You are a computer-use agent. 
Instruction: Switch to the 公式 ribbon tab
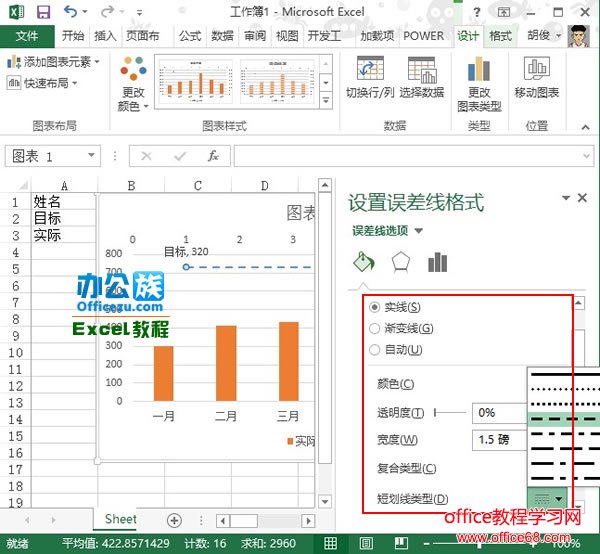tap(190, 36)
